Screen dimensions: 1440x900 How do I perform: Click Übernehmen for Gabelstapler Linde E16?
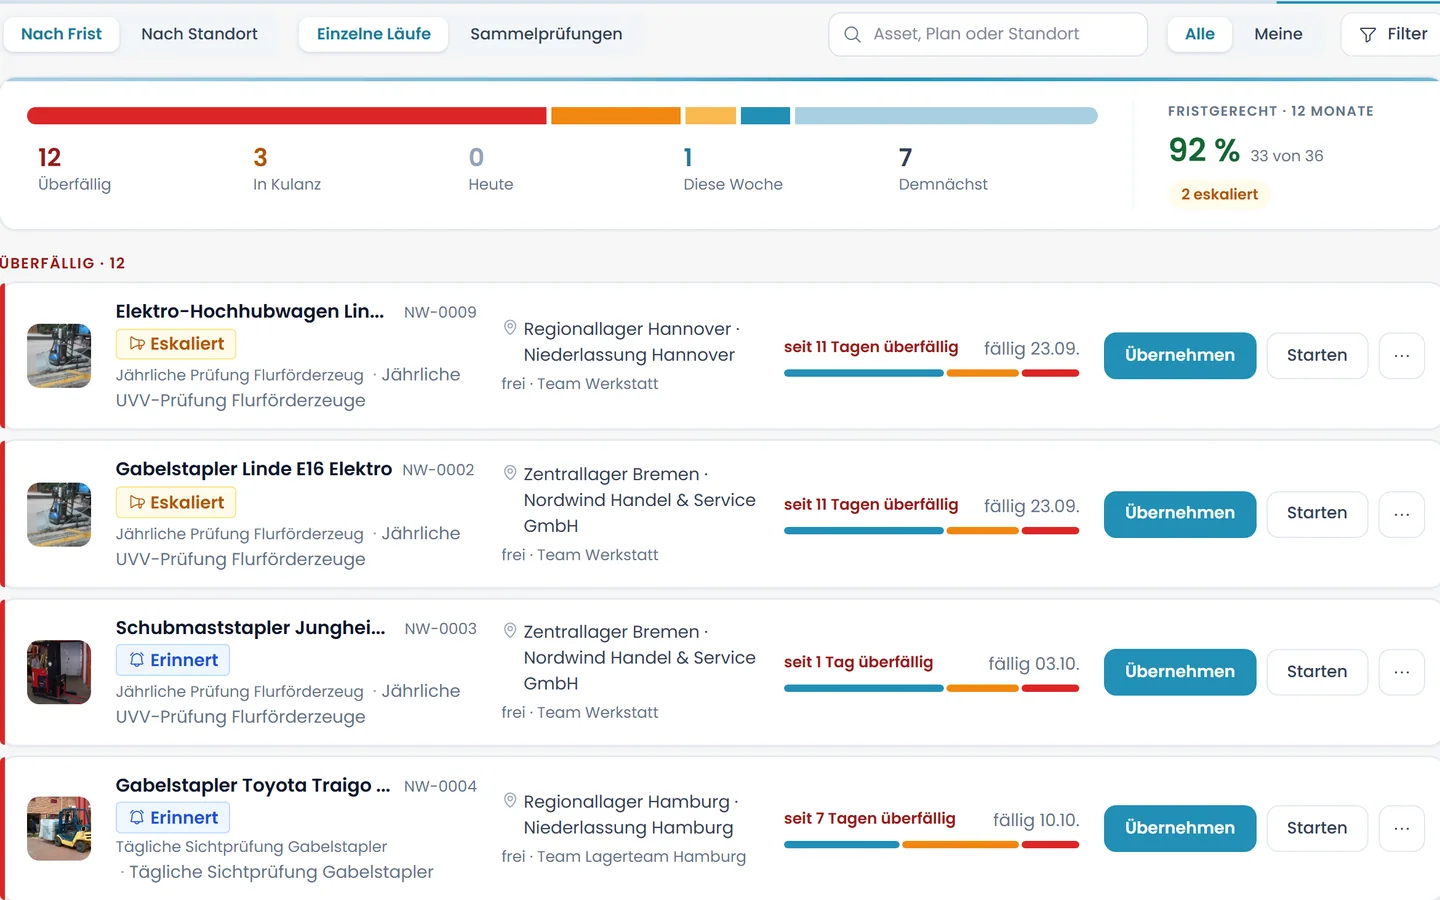click(1180, 514)
